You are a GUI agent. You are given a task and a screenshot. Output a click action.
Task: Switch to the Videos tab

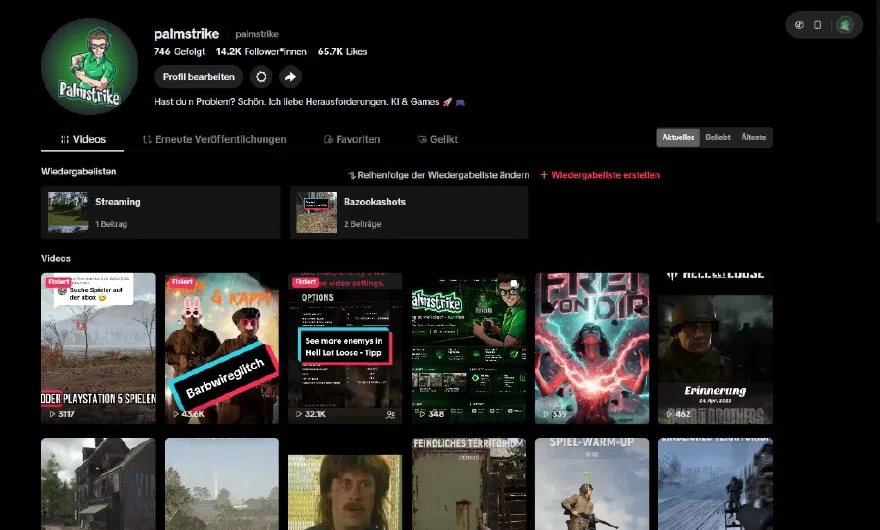pos(82,139)
